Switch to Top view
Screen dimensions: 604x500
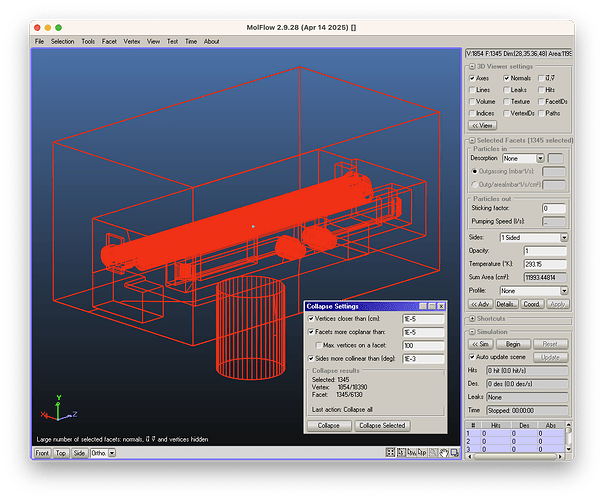tap(61, 453)
